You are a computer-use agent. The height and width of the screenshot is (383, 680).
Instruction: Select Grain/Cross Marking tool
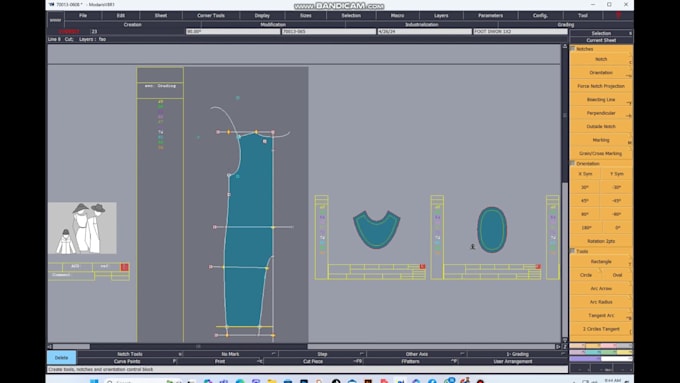pyautogui.click(x=601, y=153)
